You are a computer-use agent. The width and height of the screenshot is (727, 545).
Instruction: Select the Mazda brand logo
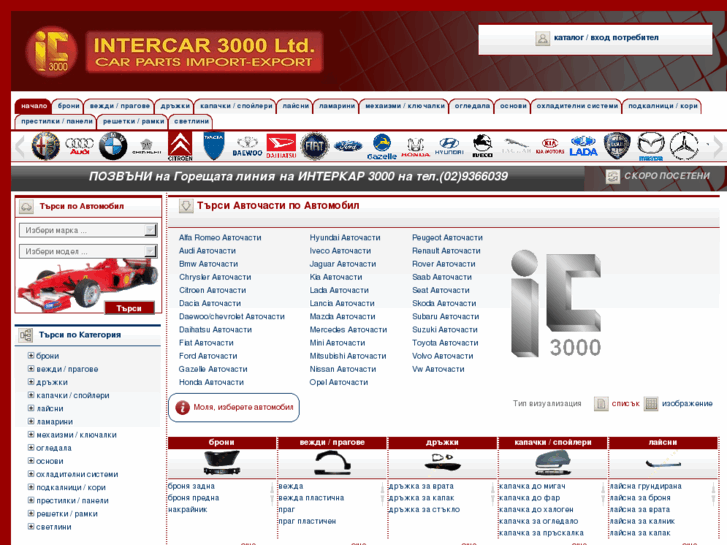click(x=651, y=147)
